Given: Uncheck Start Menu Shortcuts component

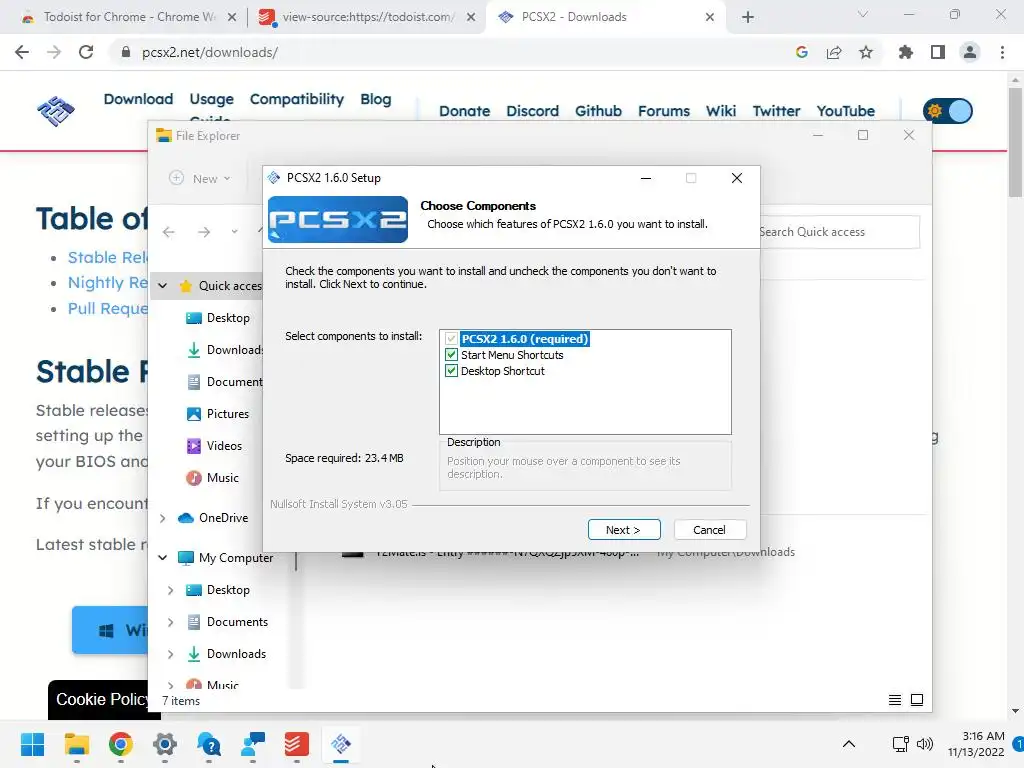Looking at the screenshot, I should [451, 355].
